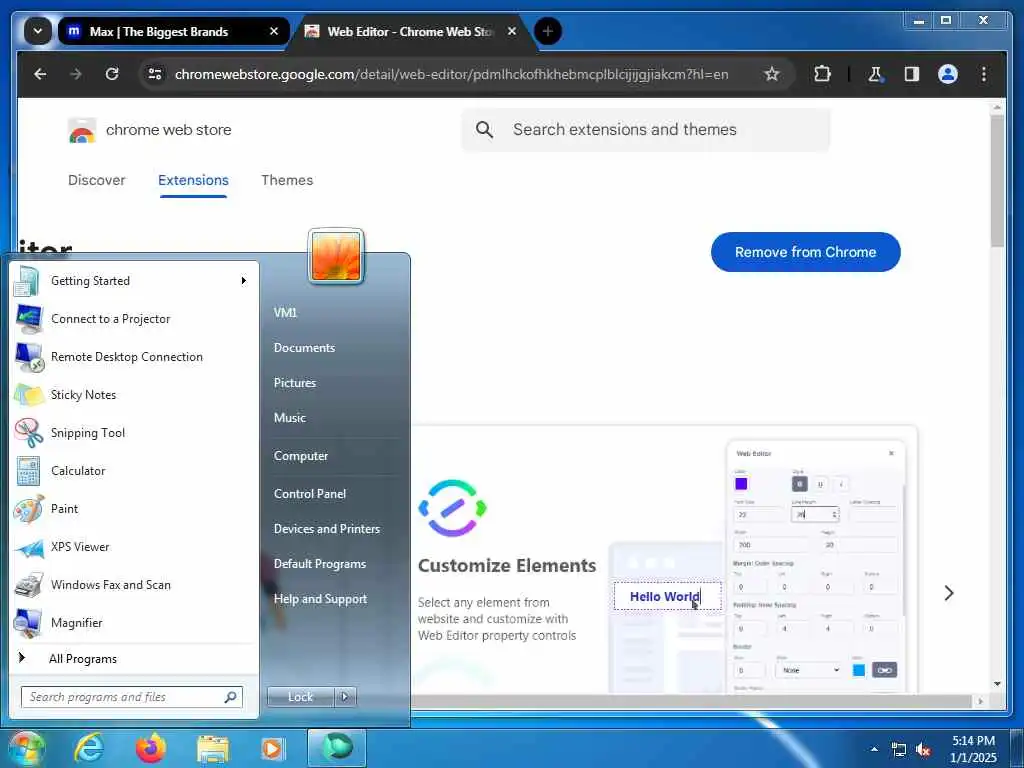Open the tab search dropdown arrow
The width and height of the screenshot is (1024, 768).
(x=38, y=31)
